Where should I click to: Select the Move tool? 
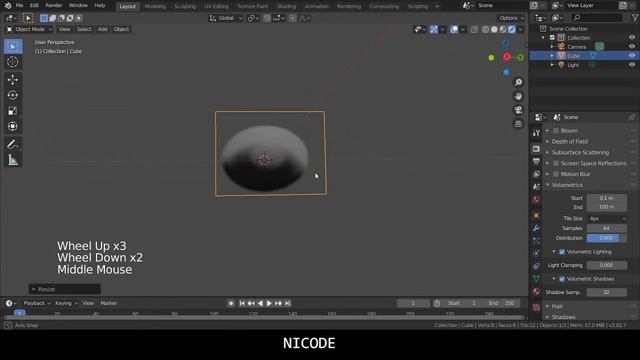pos(13,80)
